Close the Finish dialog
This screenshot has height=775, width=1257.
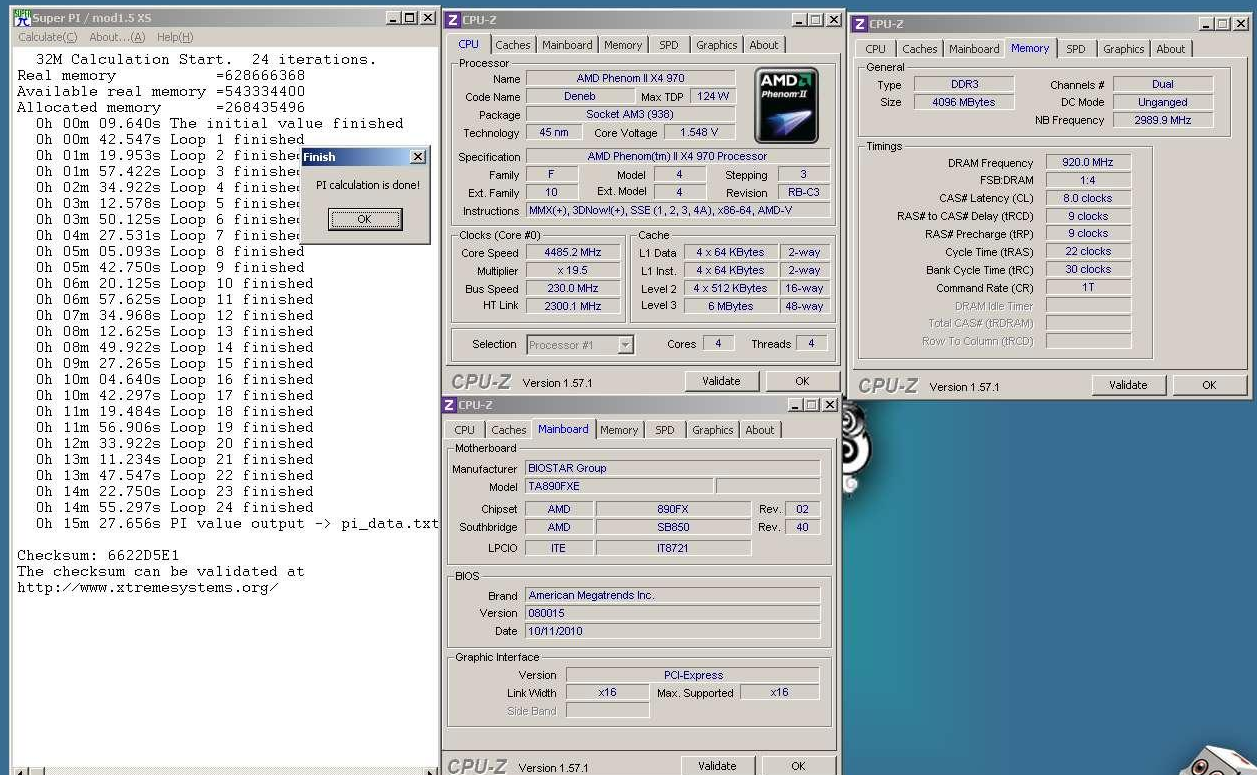point(418,157)
